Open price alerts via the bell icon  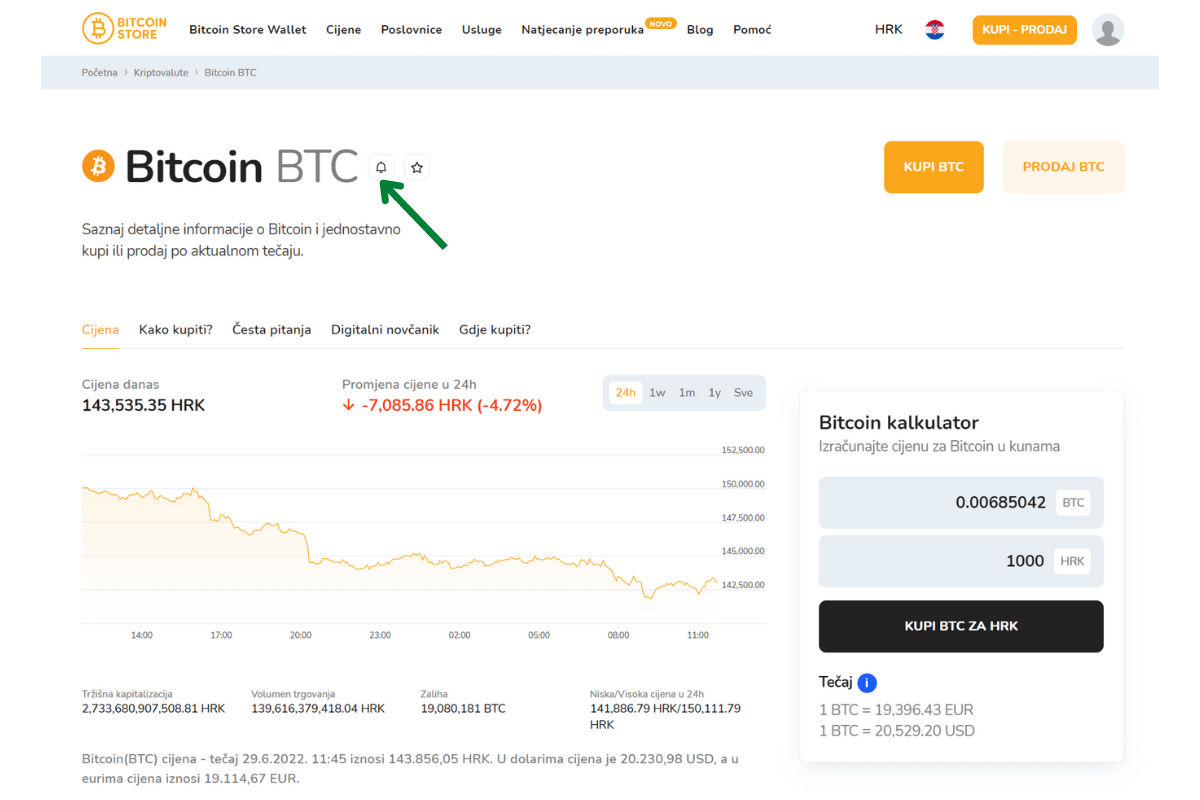pos(381,167)
